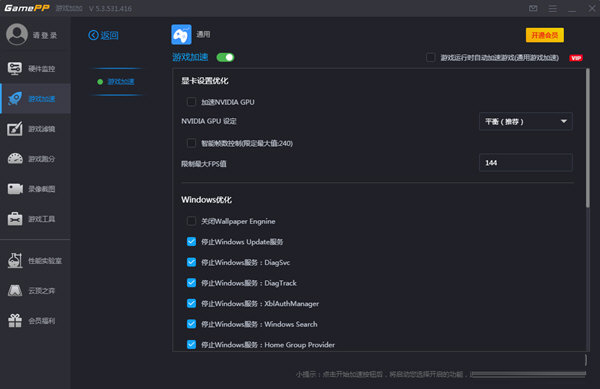
Task: Click the 通用 profile title text
Action: coord(203,34)
